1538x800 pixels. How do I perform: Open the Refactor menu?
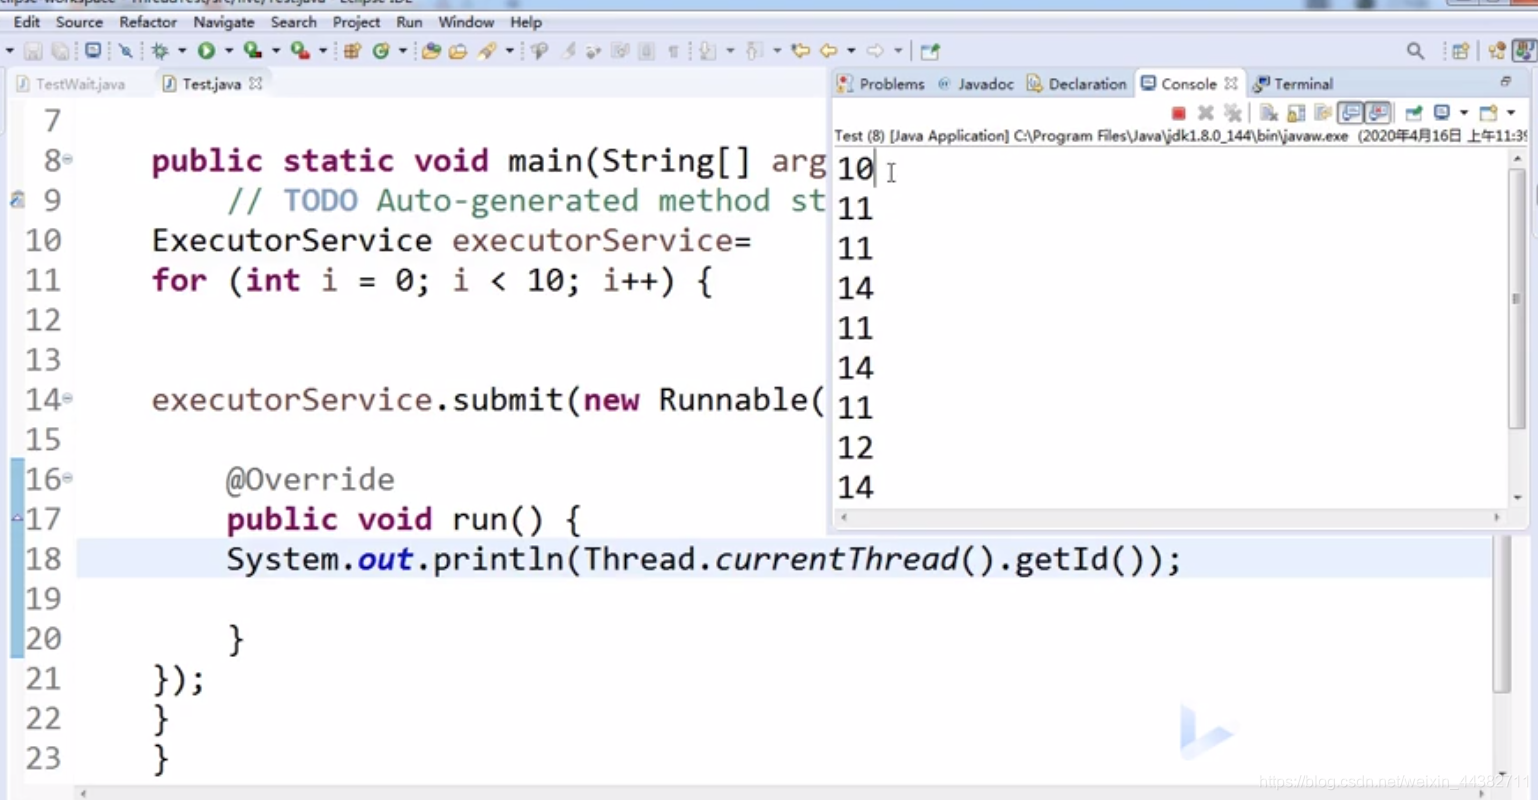[x=148, y=22]
